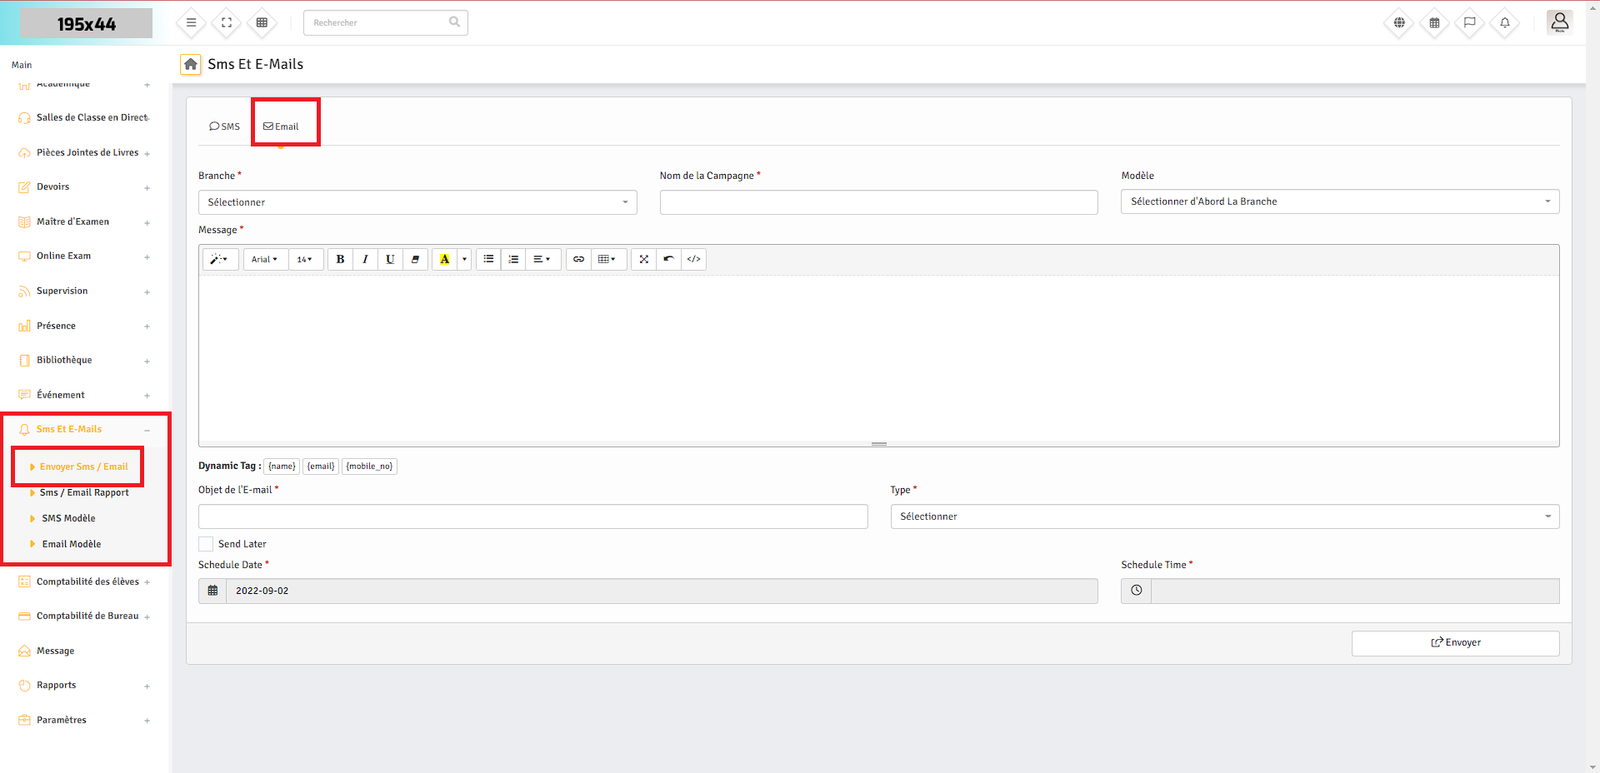
Task: Open Sms / Email Rapport in sidebar
Action: [x=84, y=493]
